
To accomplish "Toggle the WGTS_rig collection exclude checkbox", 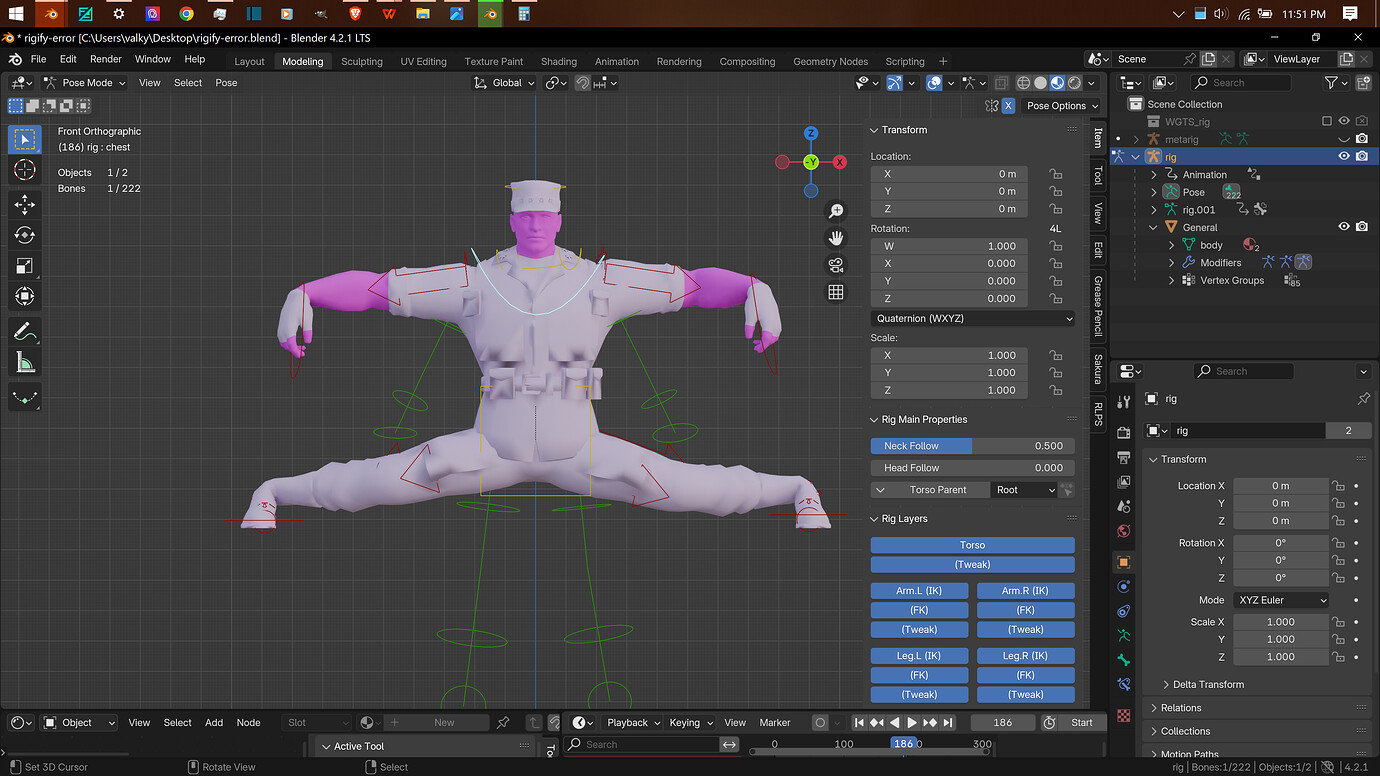I will coord(1327,122).
